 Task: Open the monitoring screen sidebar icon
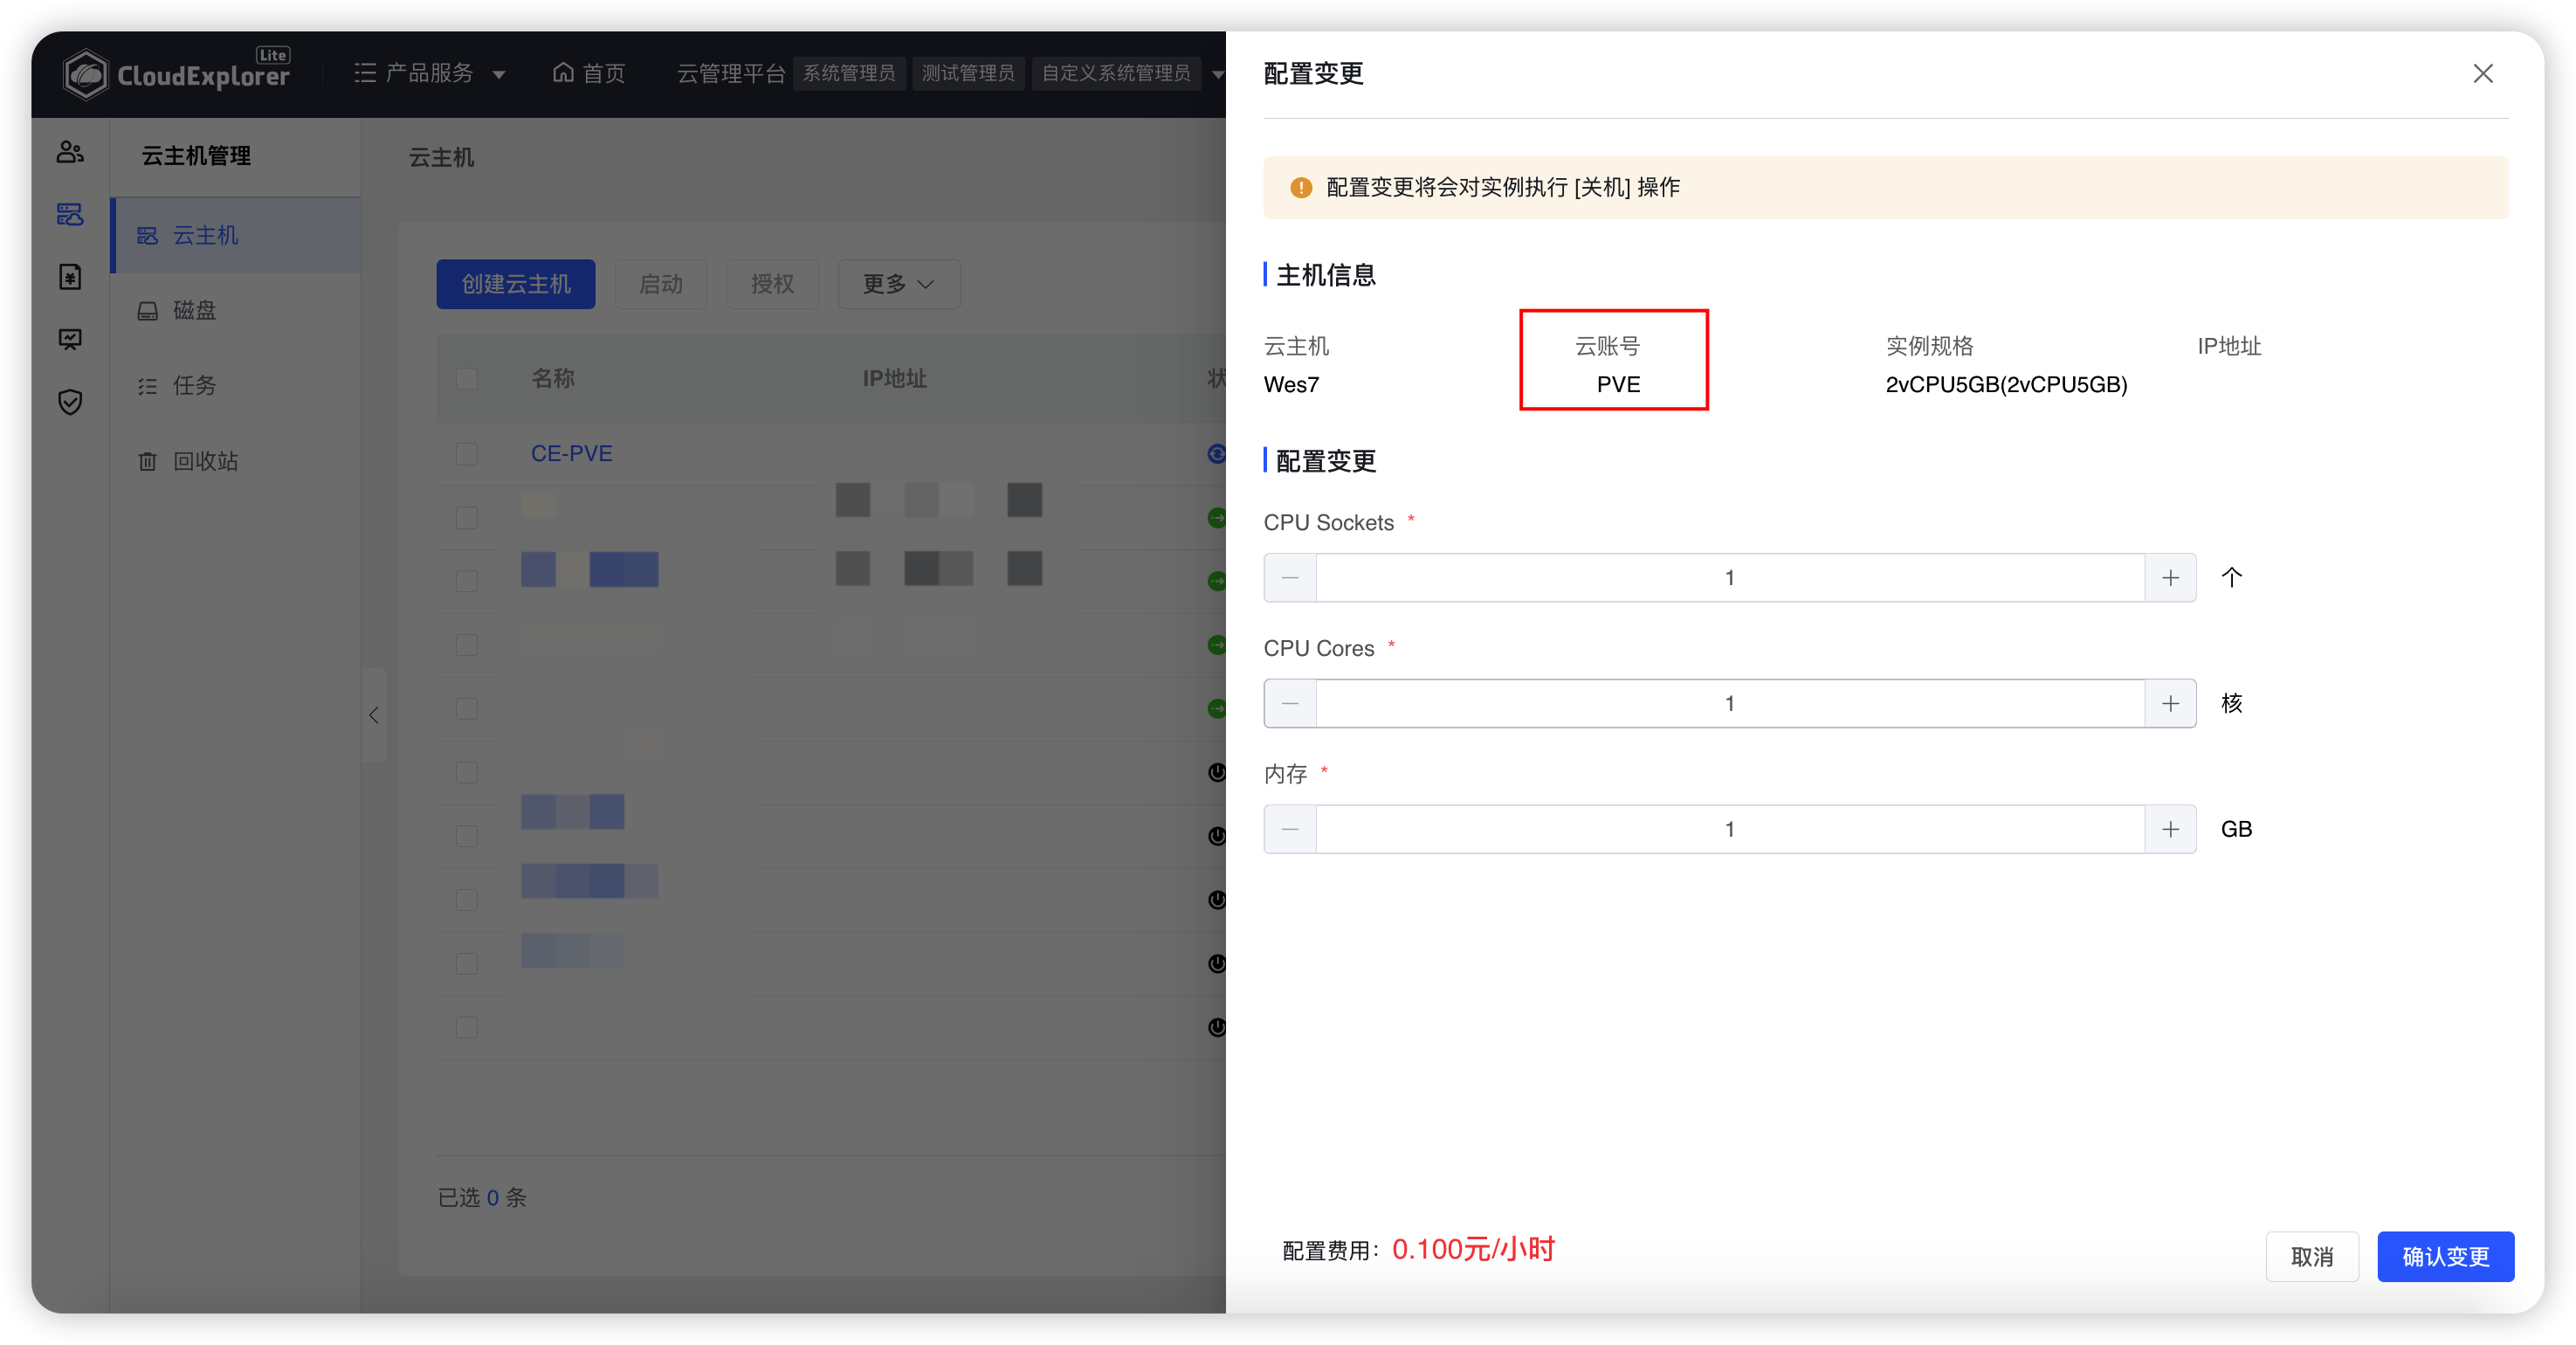[70, 340]
